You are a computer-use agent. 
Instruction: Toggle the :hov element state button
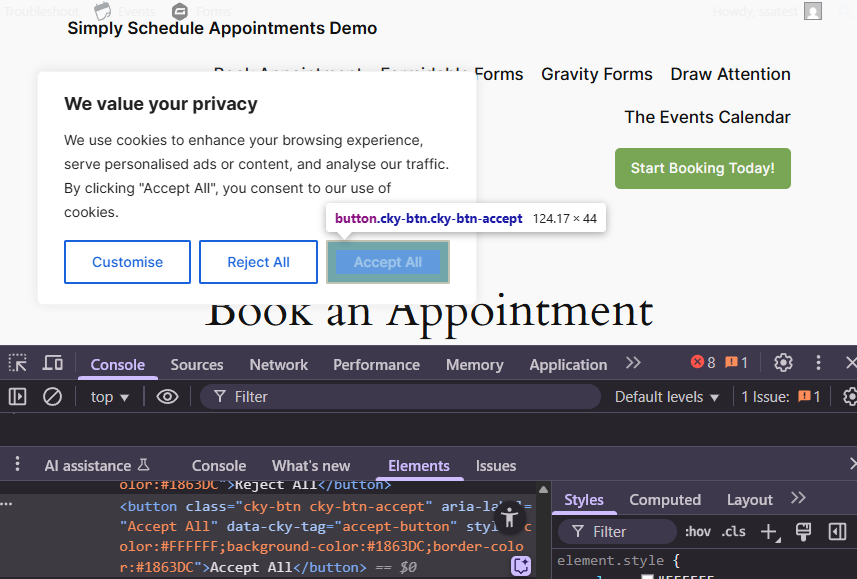(698, 532)
